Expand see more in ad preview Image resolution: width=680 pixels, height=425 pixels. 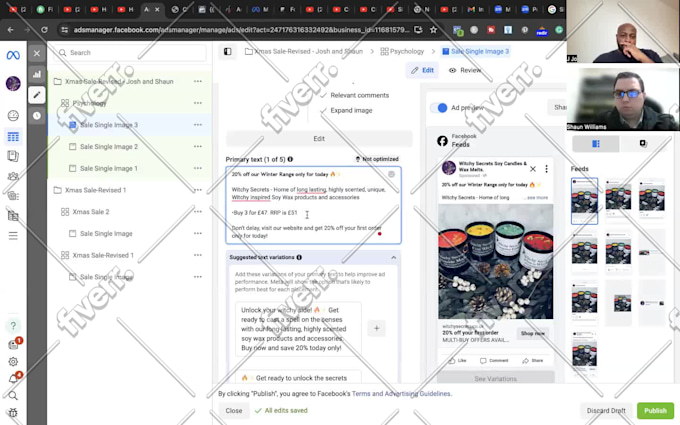coord(537,197)
